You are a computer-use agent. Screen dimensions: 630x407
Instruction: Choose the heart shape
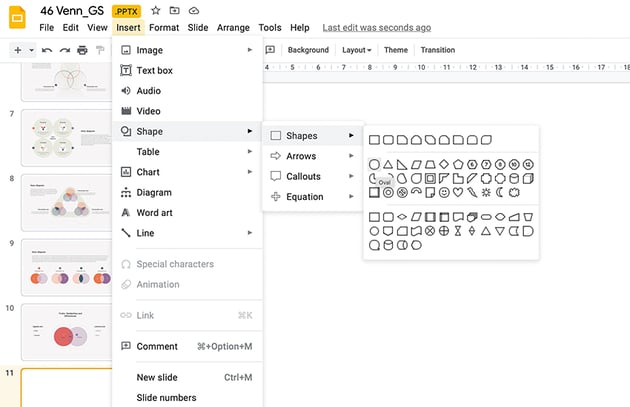click(x=458, y=192)
